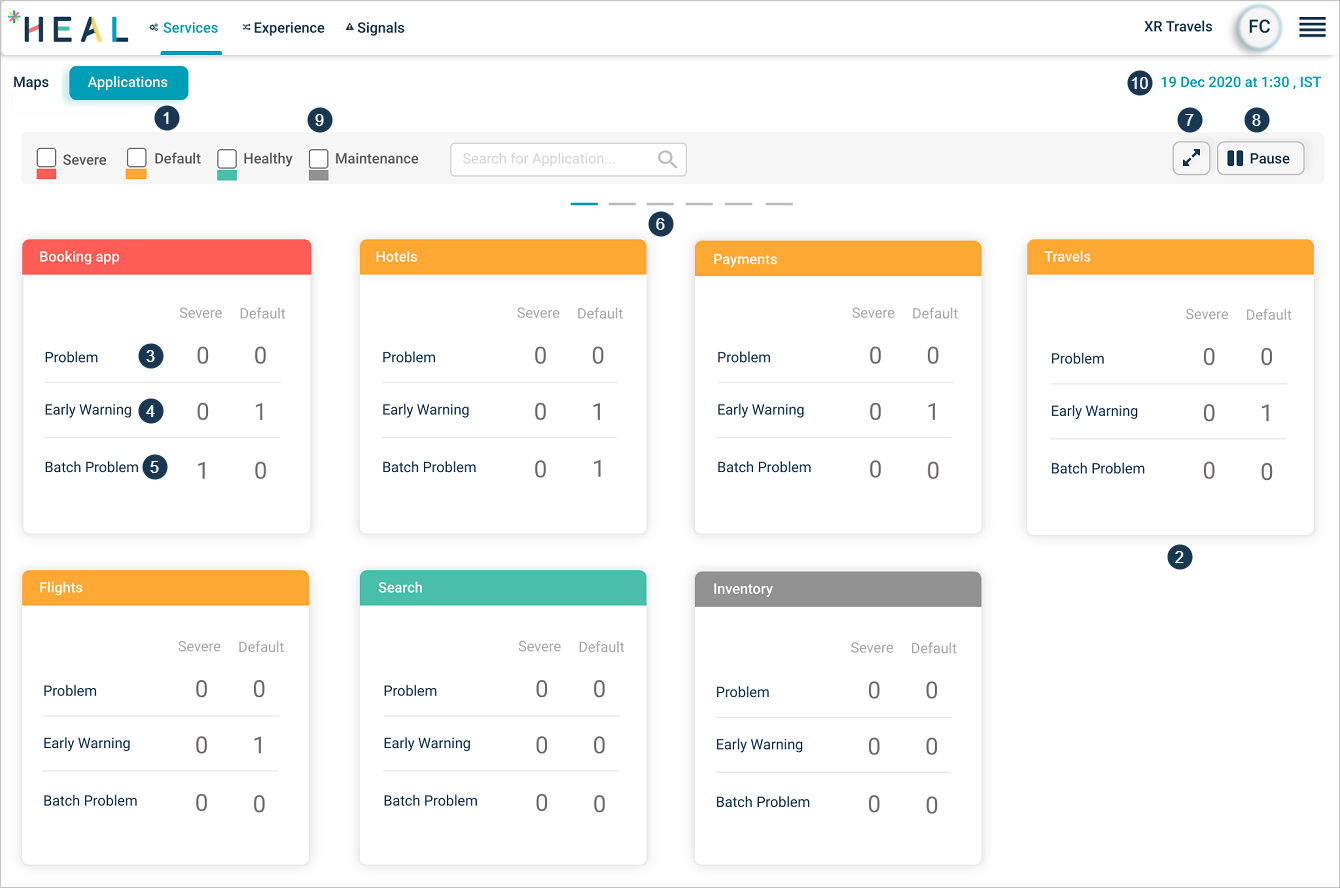Click the HEAL logo
1340x888 pixels.
(x=68, y=28)
